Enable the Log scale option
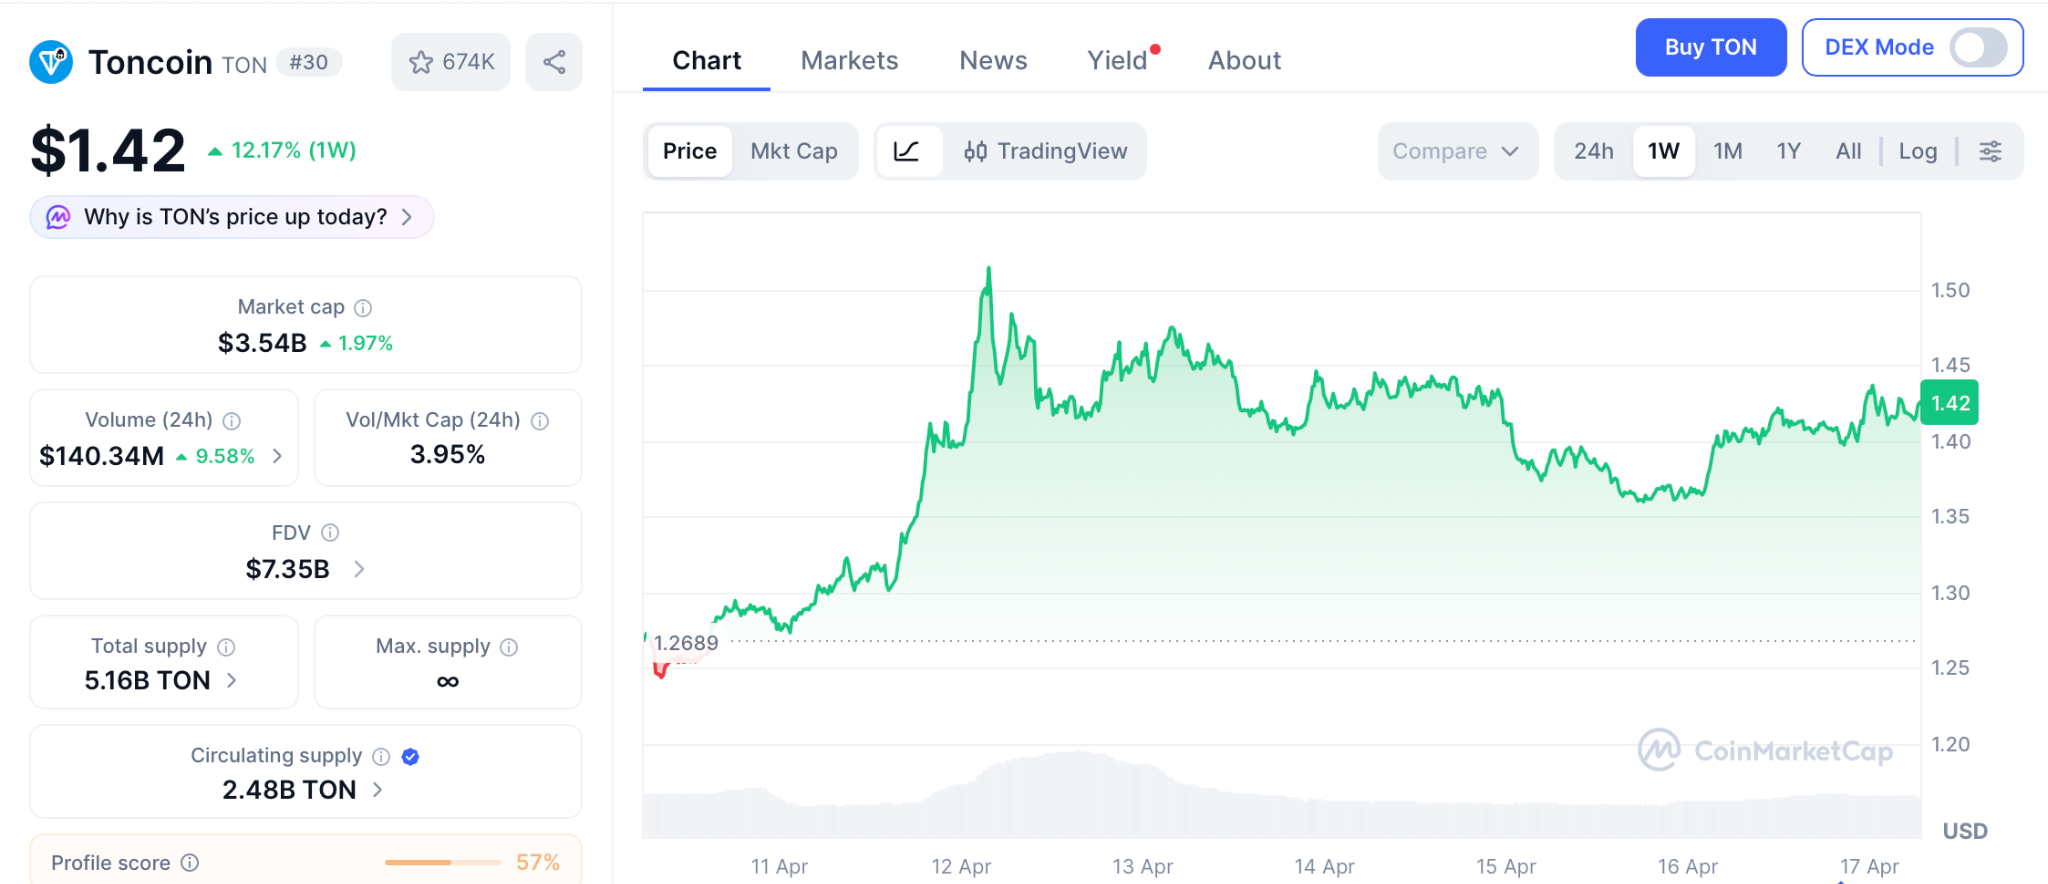Image resolution: width=2048 pixels, height=884 pixels. point(1917,151)
